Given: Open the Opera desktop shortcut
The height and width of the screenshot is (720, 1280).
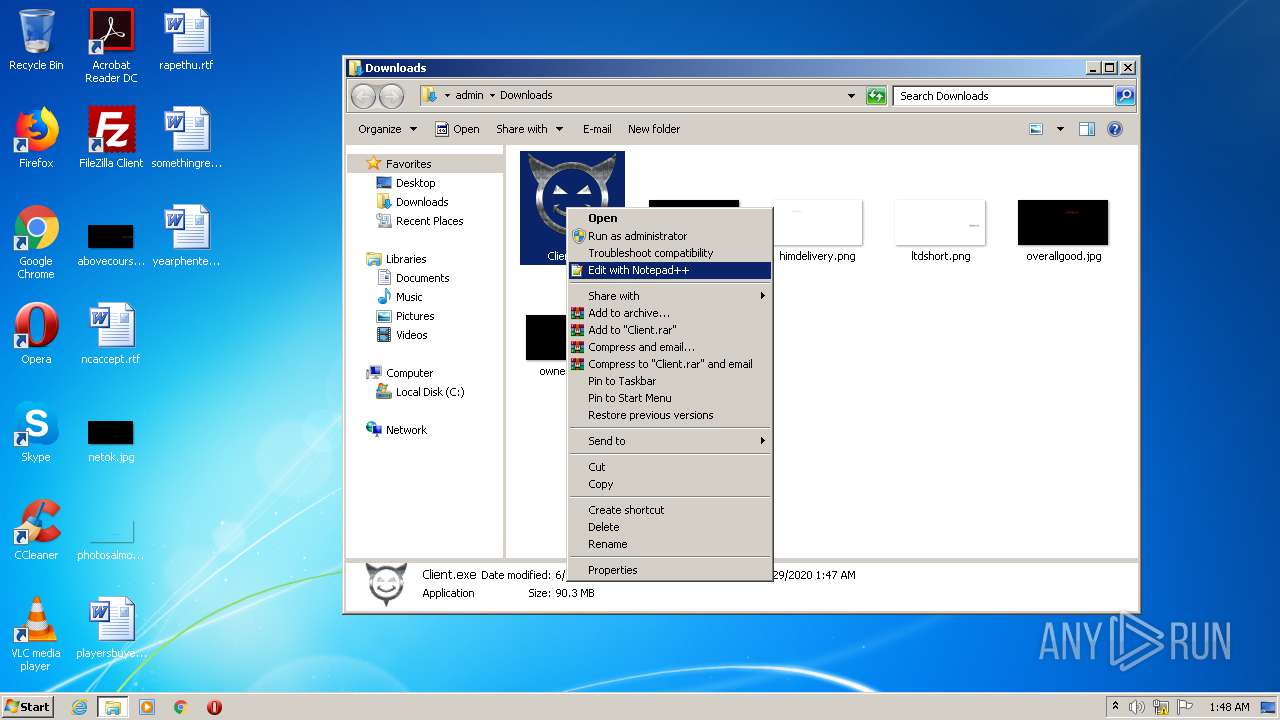Looking at the screenshot, I should click(x=36, y=334).
